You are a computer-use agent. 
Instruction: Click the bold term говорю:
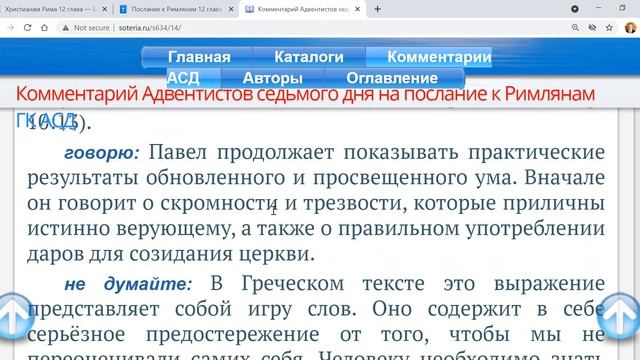[x=102, y=153]
